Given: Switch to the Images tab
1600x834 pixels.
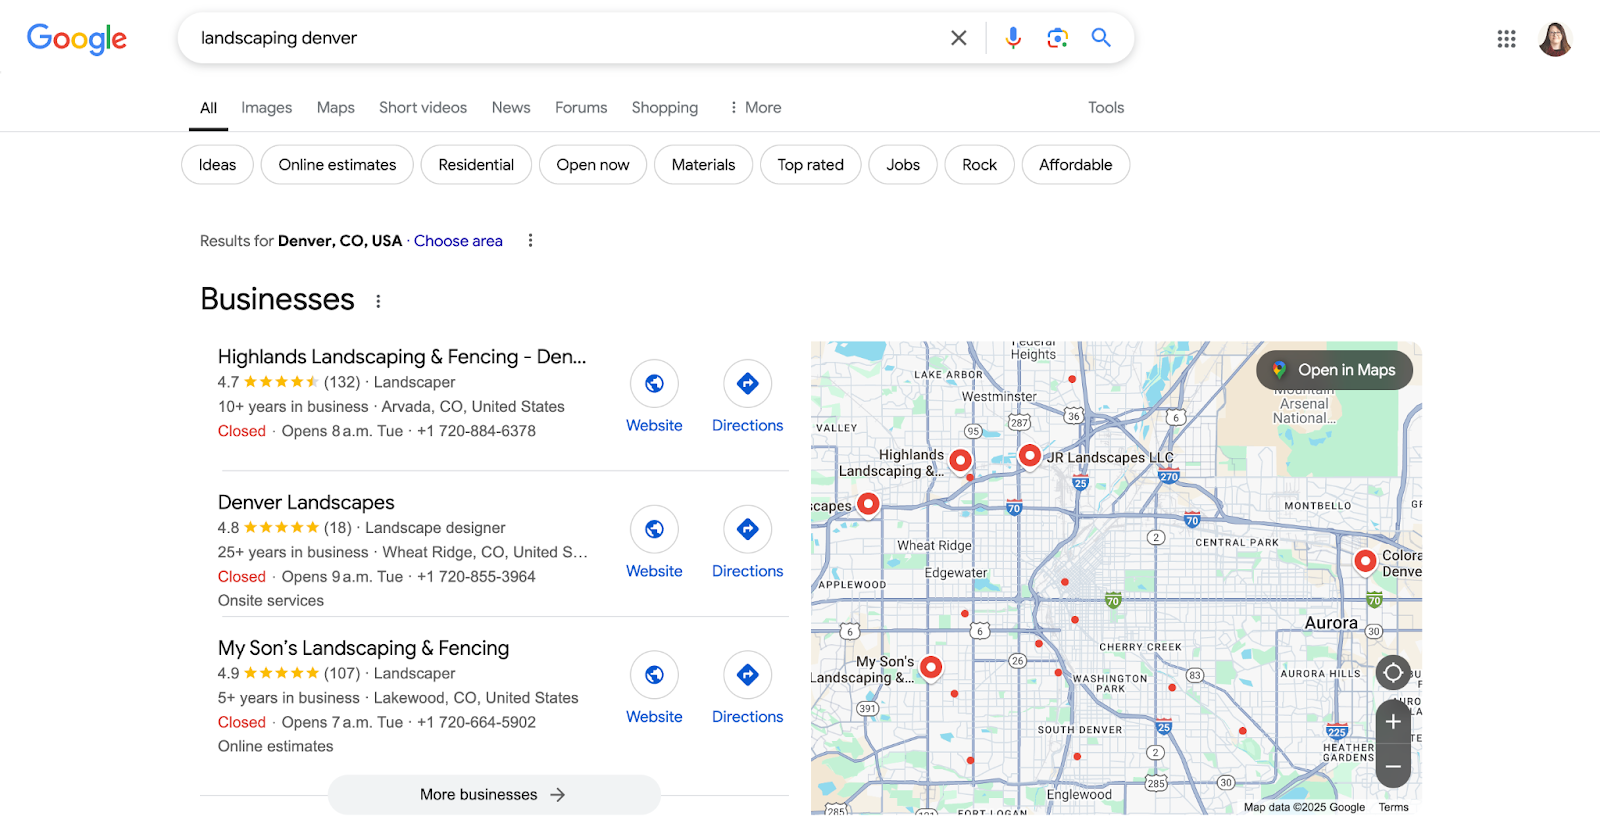Looking at the screenshot, I should click(266, 107).
